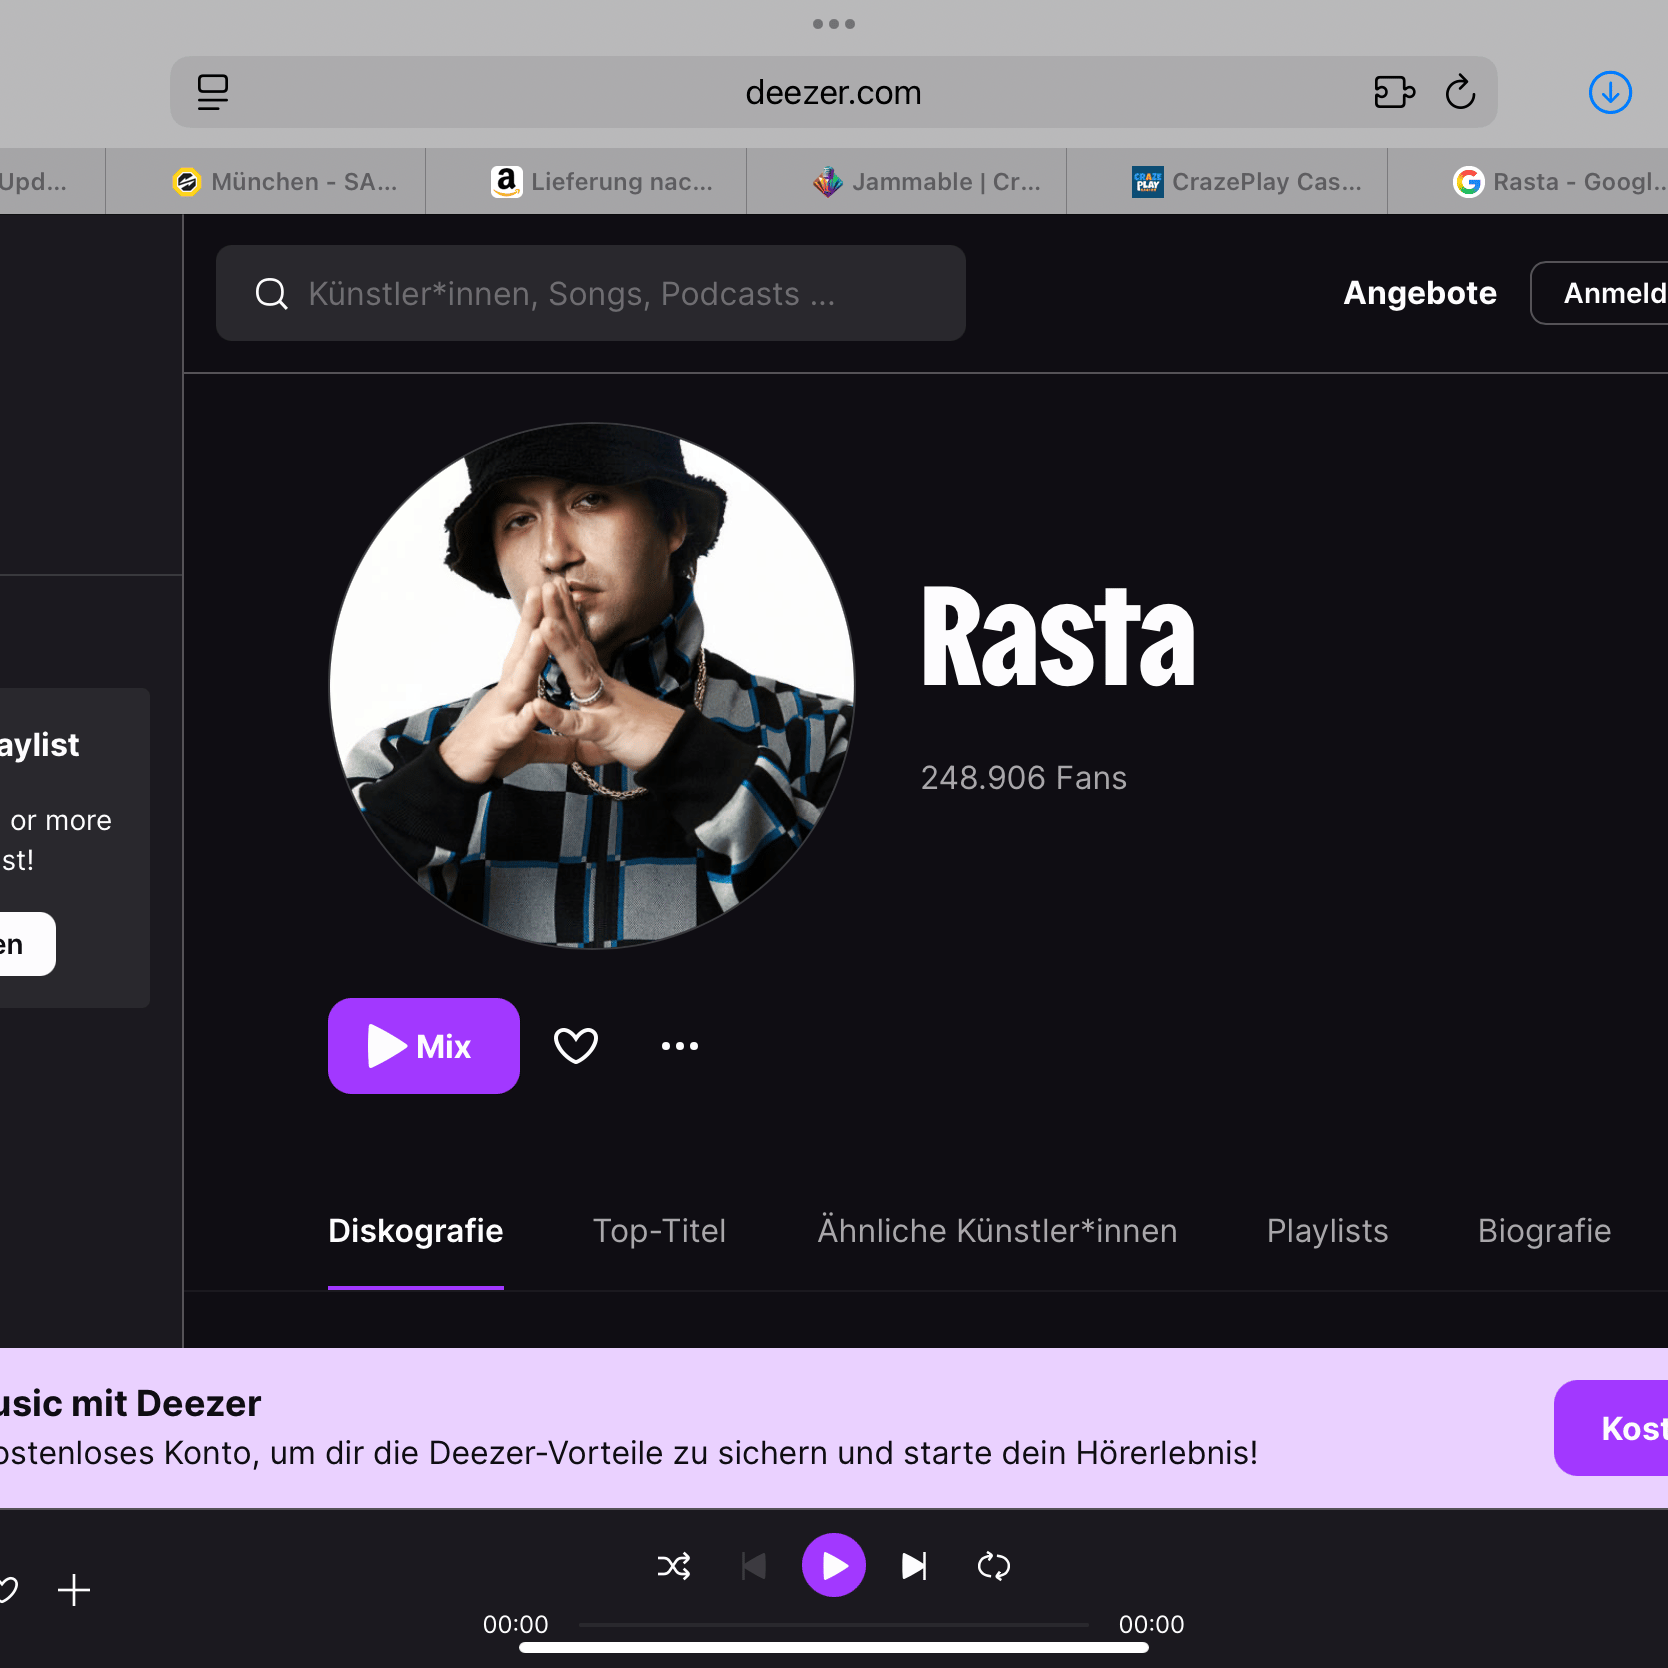
Task: Skip to previous track
Action: 754,1565
